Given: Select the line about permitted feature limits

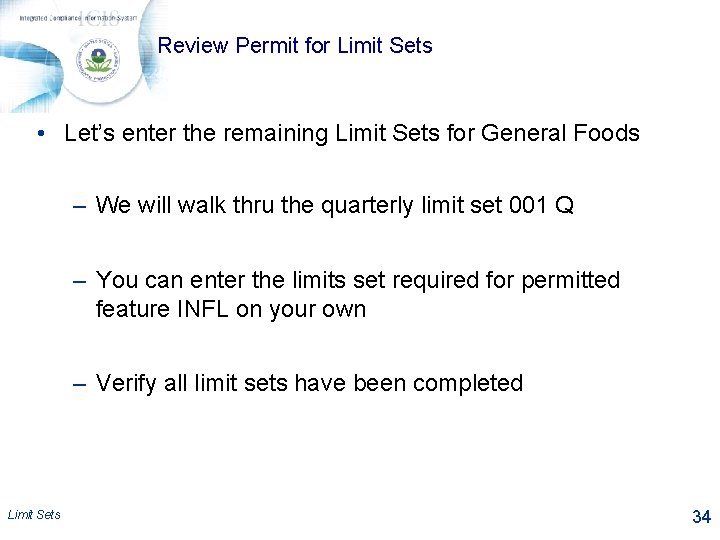Looking at the screenshot, I should [x=358, y=294].
